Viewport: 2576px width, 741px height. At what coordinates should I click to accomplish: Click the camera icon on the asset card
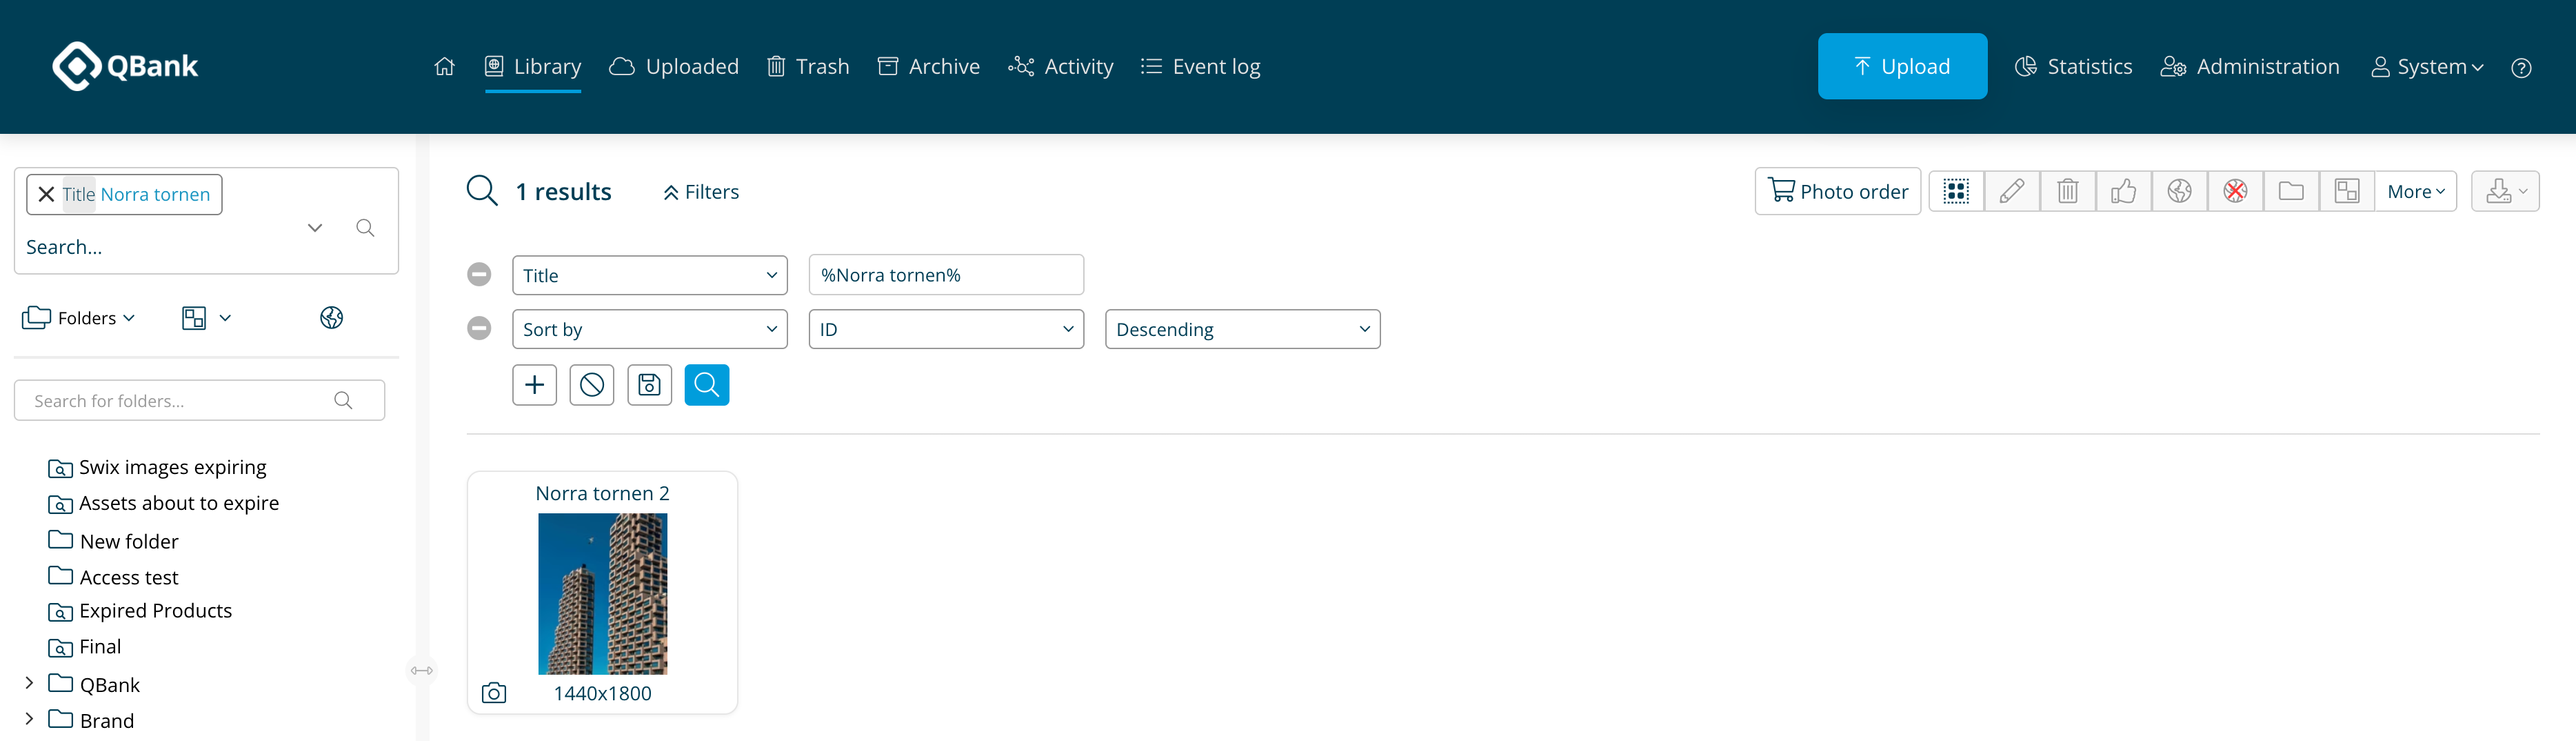click(494, 693)
